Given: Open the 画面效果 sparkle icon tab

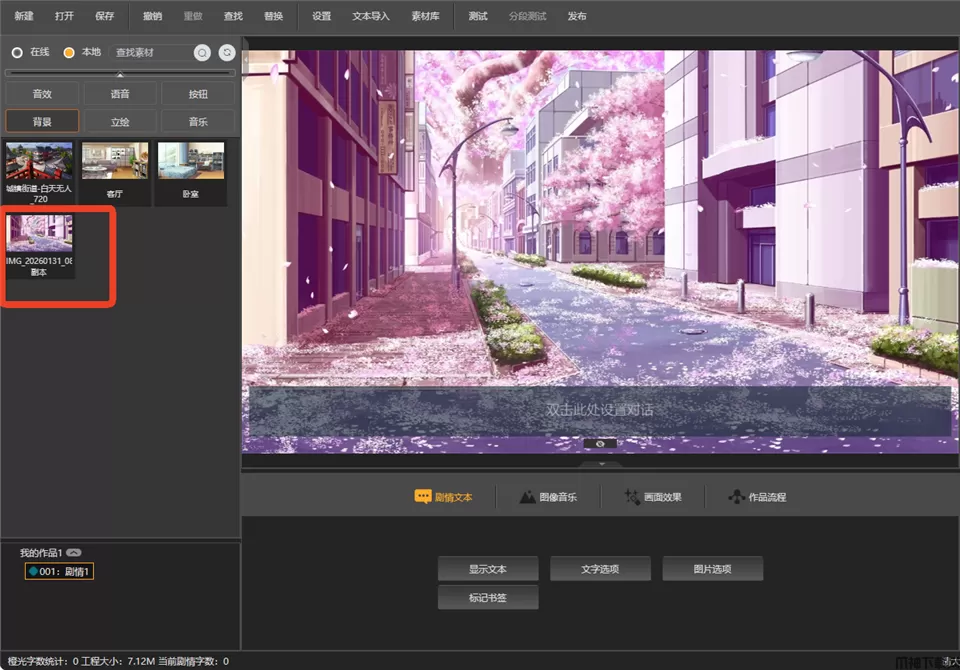Looking at the screenshot, I should (x=632, y=497).
